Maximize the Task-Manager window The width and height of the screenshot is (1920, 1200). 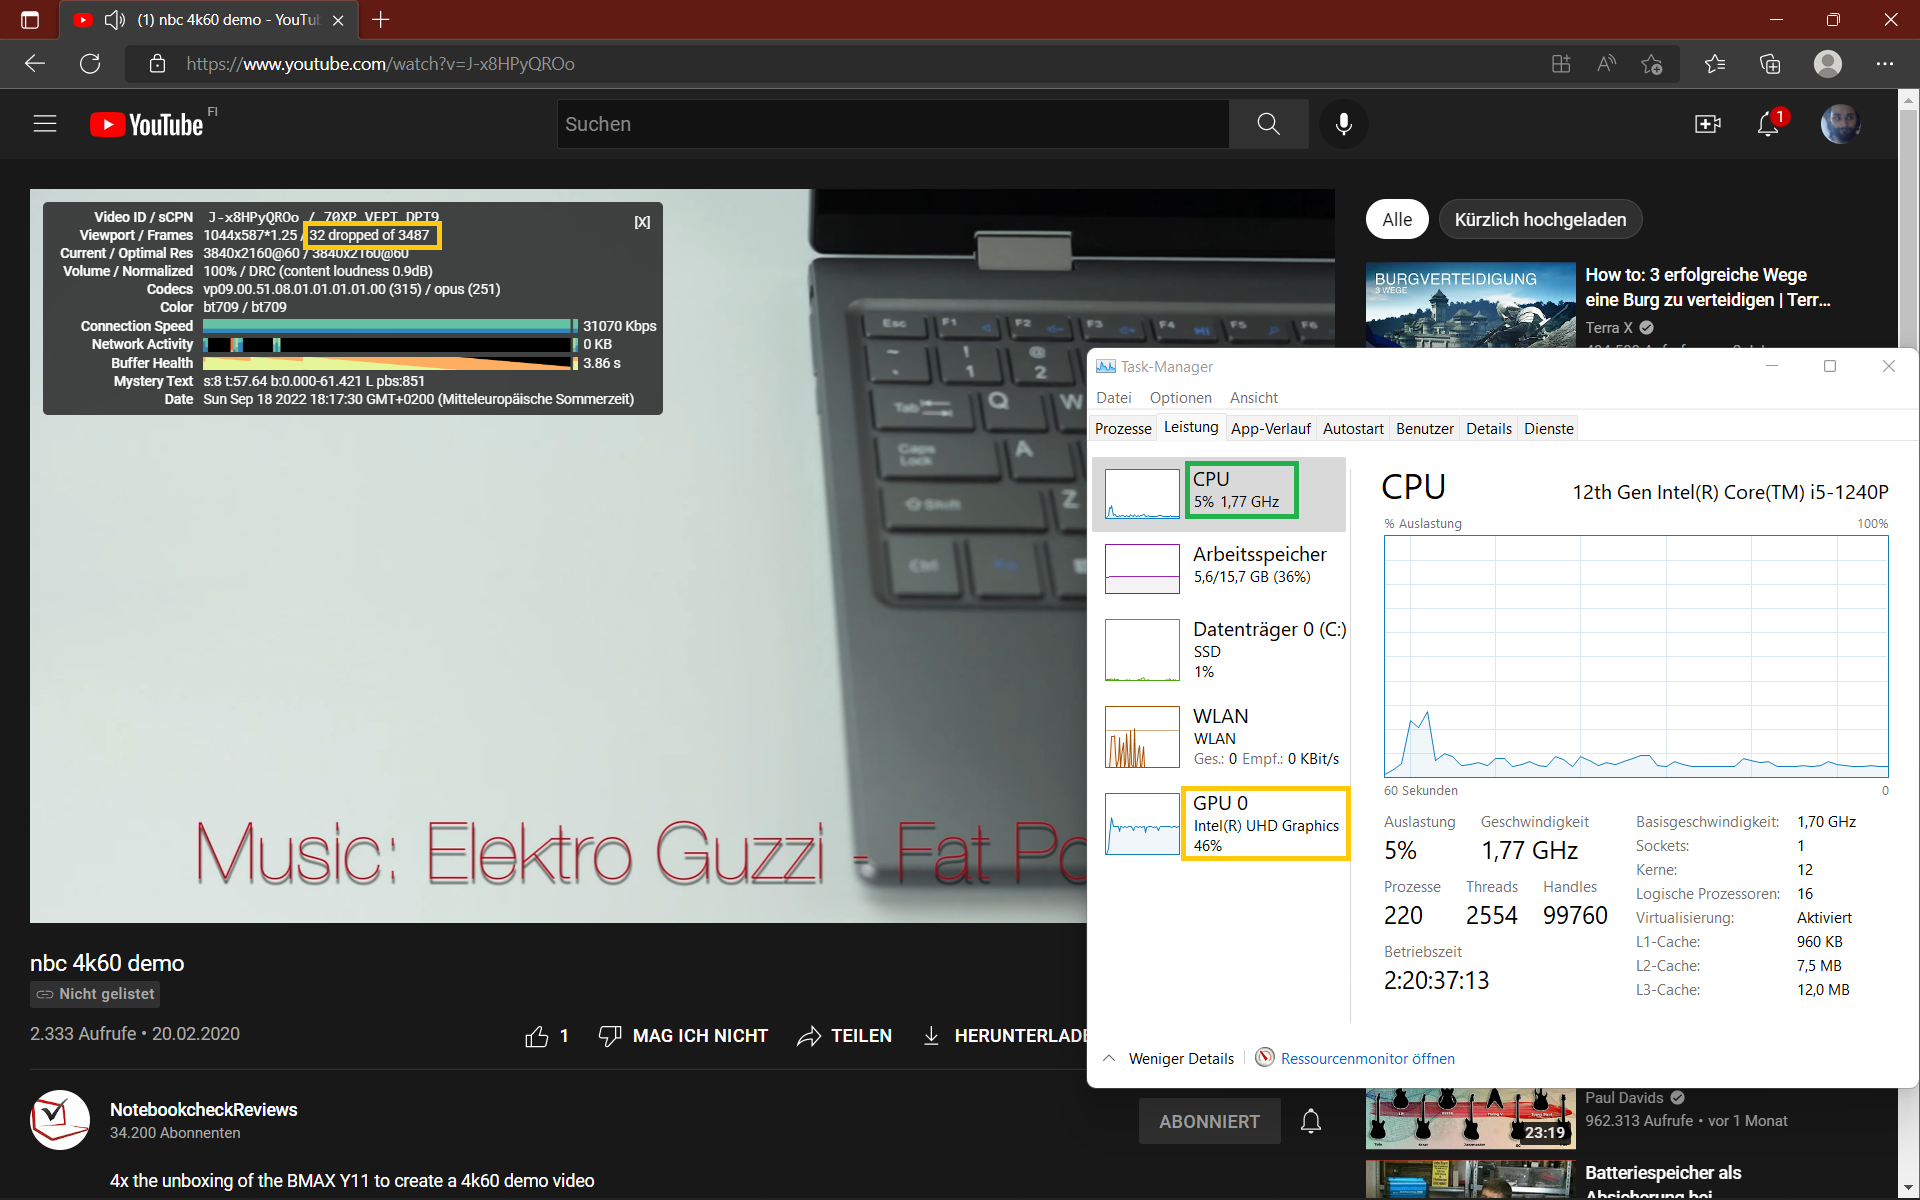tap(1830, 366)
